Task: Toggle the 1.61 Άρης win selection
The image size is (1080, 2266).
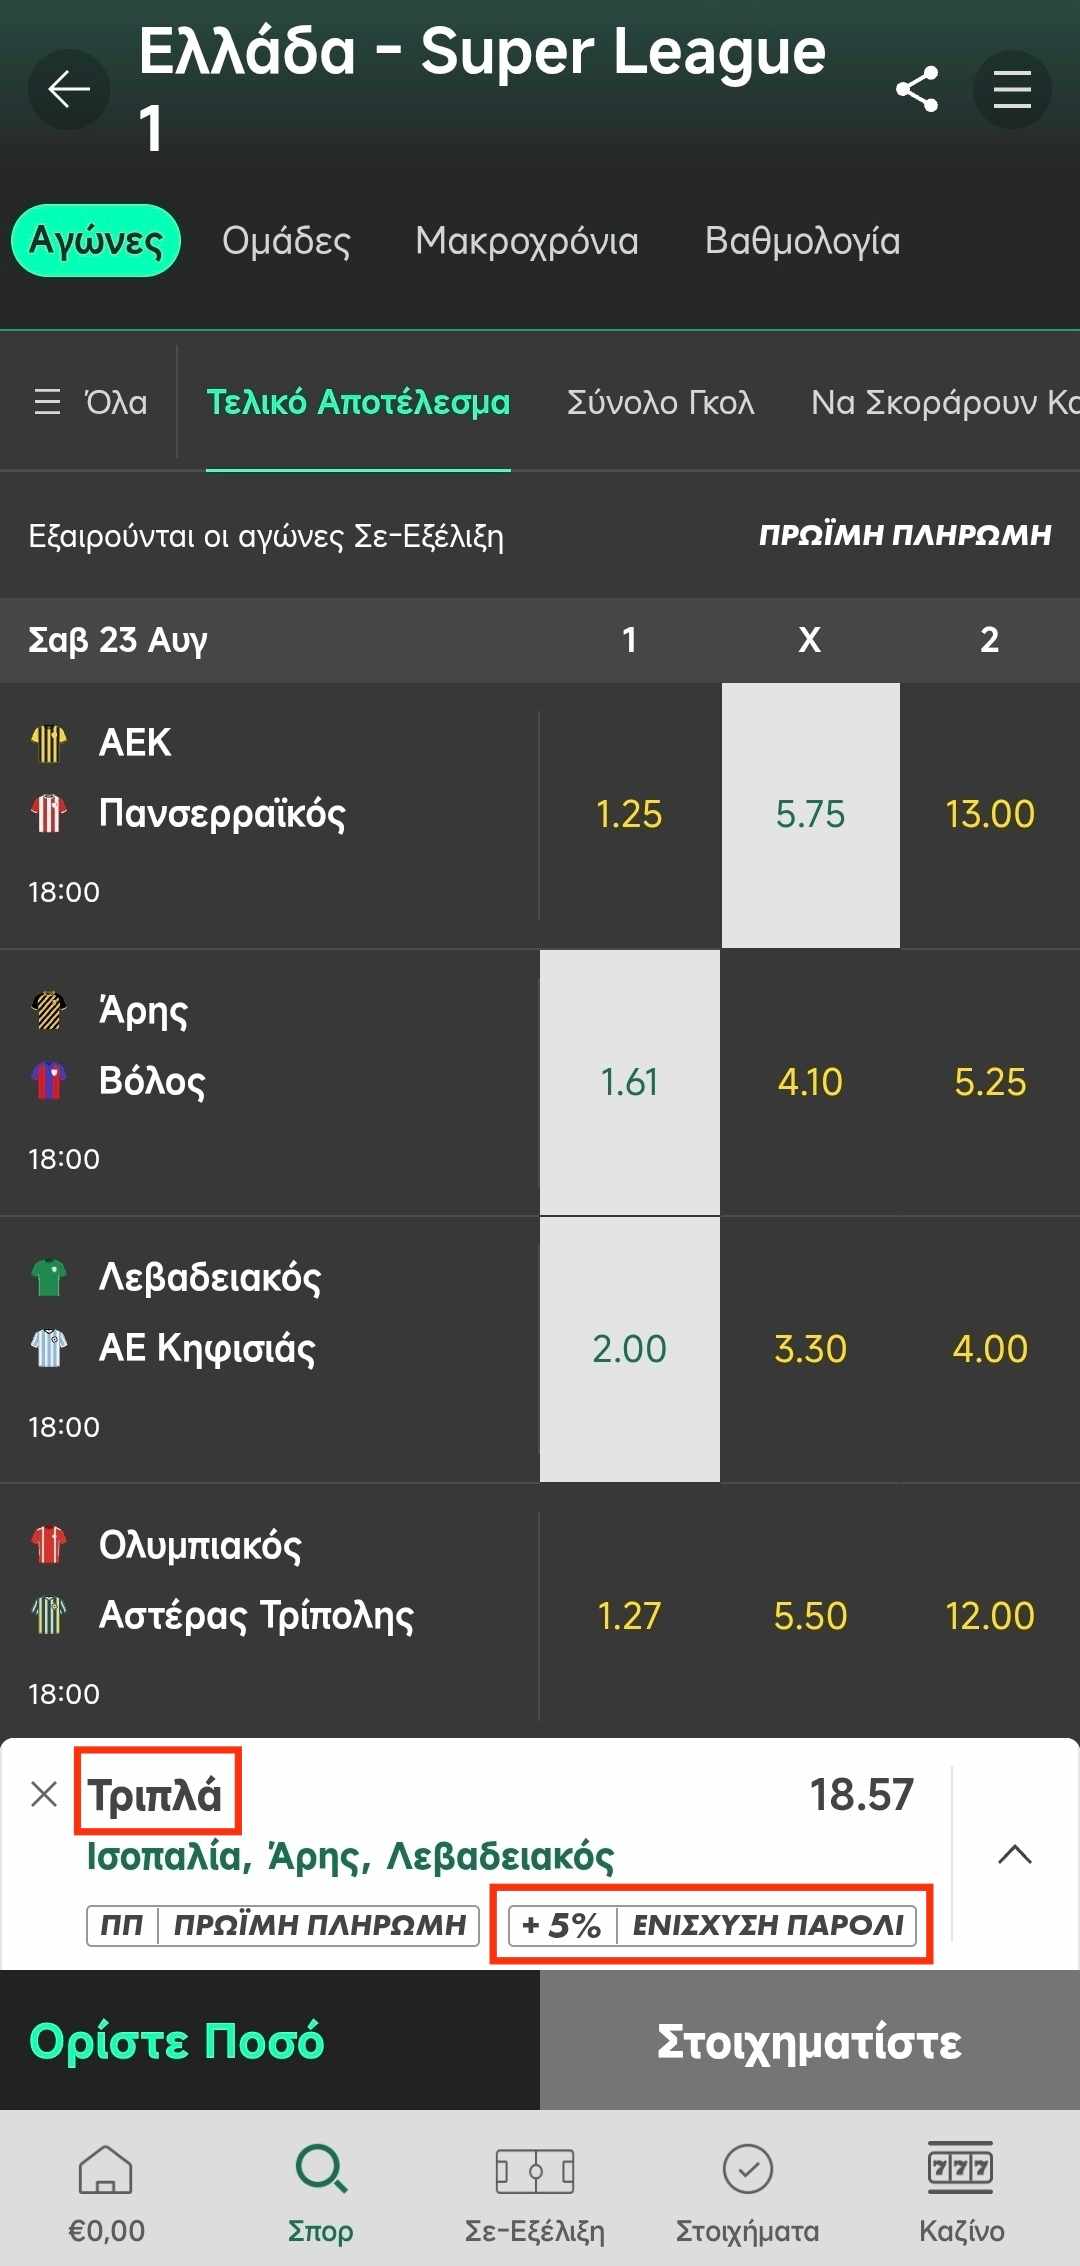Action: pos(629,1082)
